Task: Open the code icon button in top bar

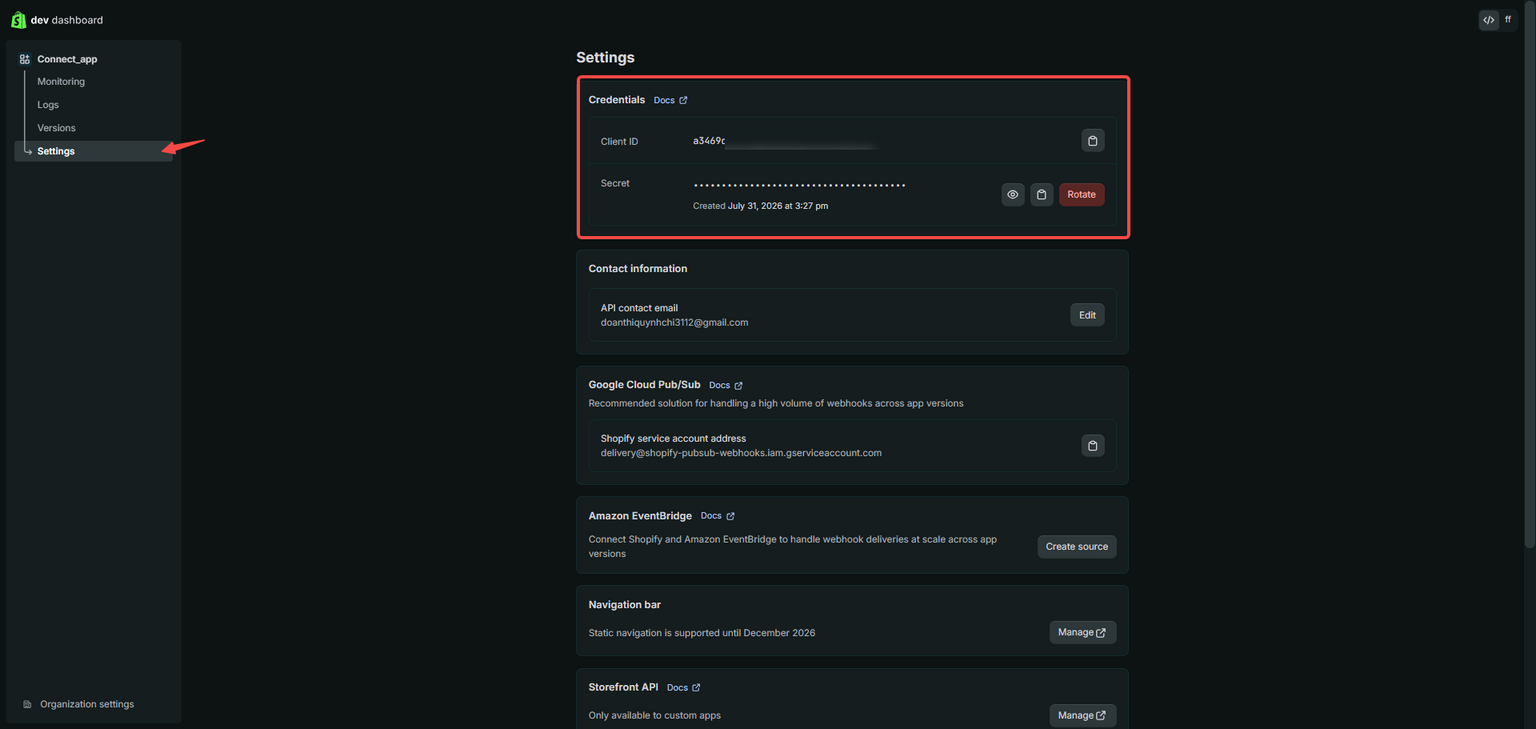Action: pos(1489,20)
